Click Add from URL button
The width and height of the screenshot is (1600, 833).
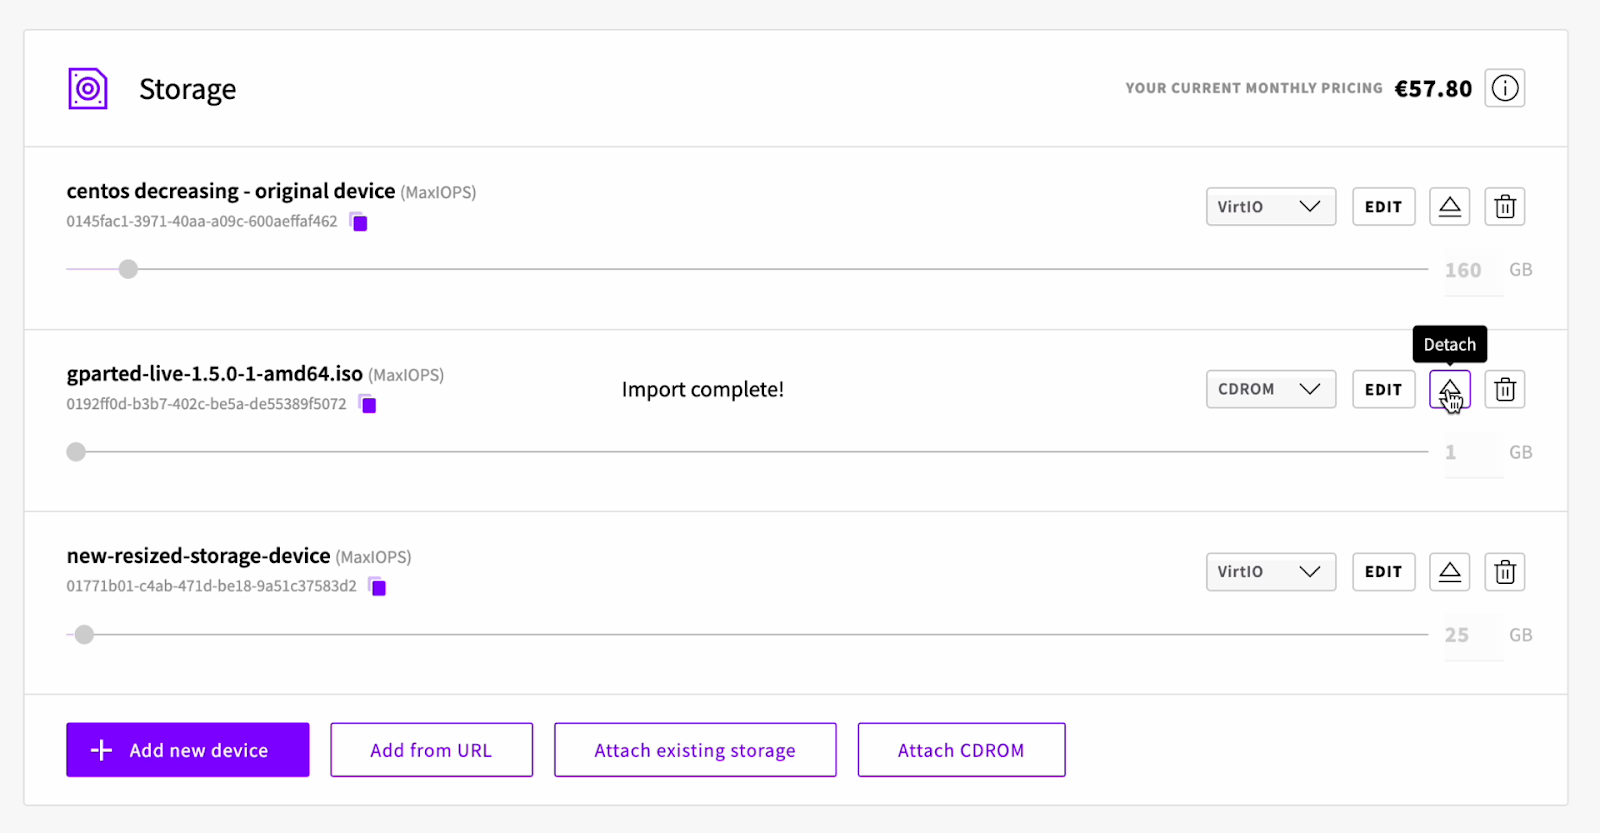[431, 750]
